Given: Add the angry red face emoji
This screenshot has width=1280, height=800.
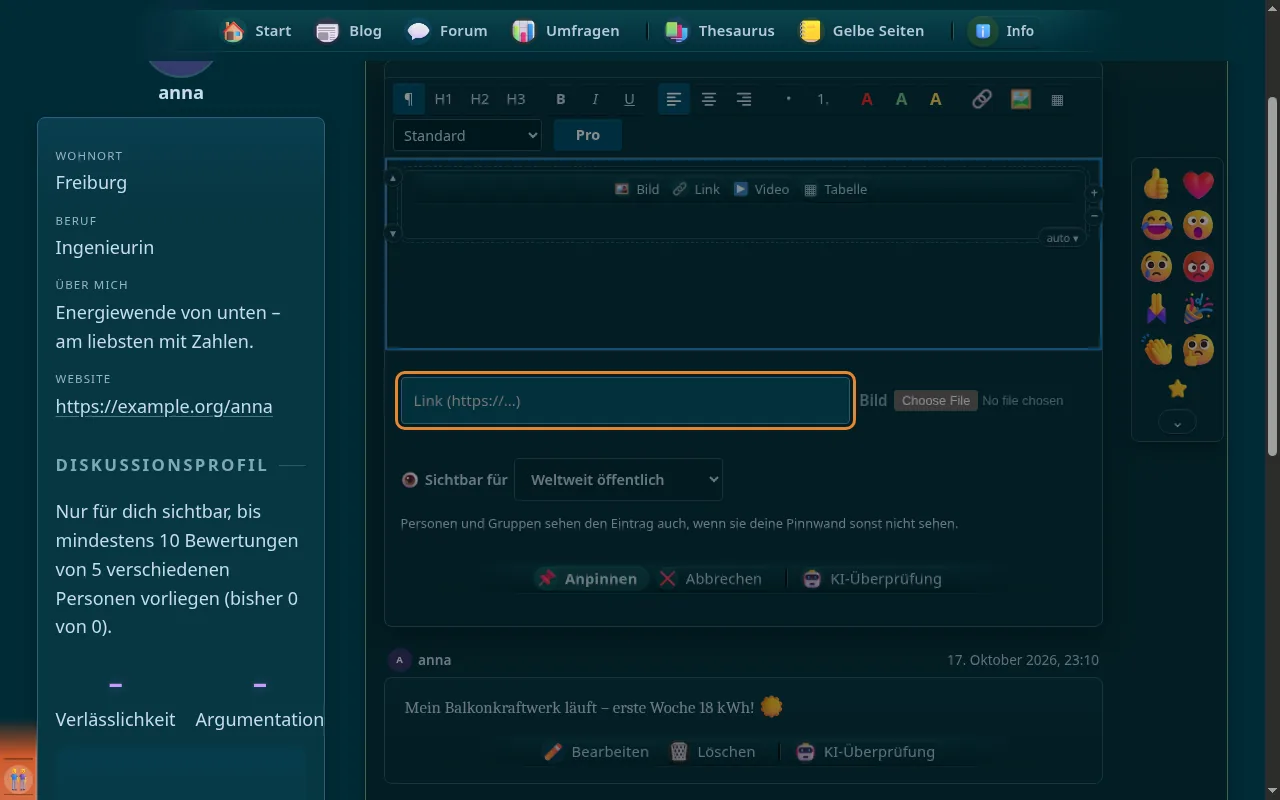Looking at the screenshot, I should tap(1198, 267).
